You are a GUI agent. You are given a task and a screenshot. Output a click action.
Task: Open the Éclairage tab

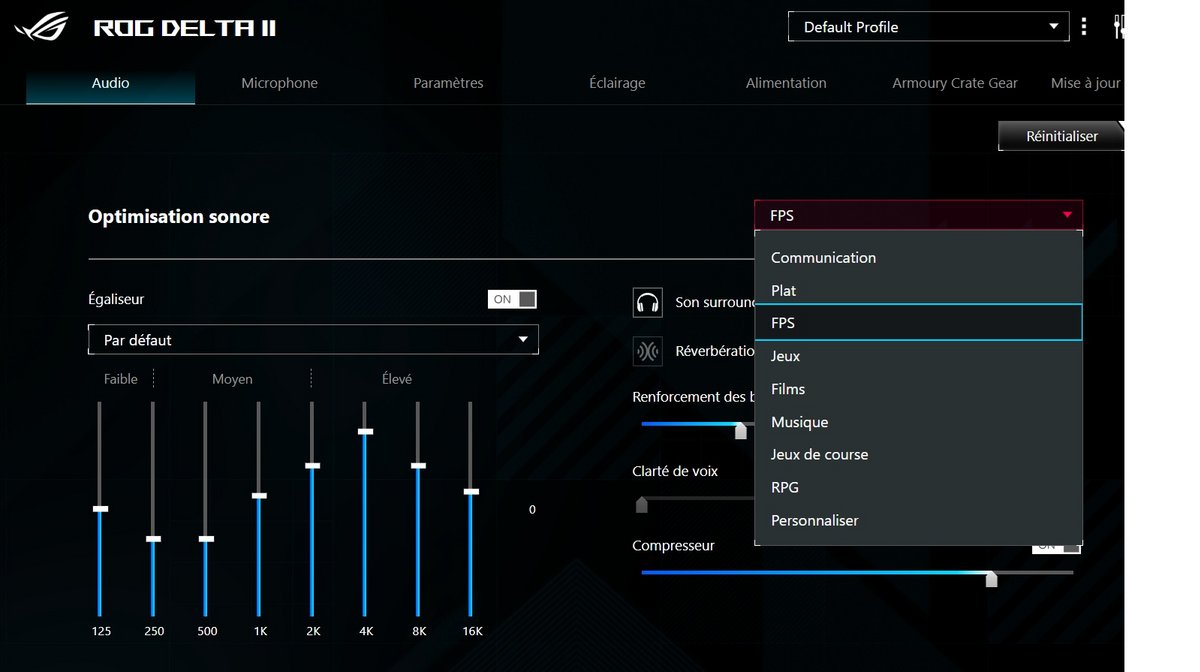(617, 83)
